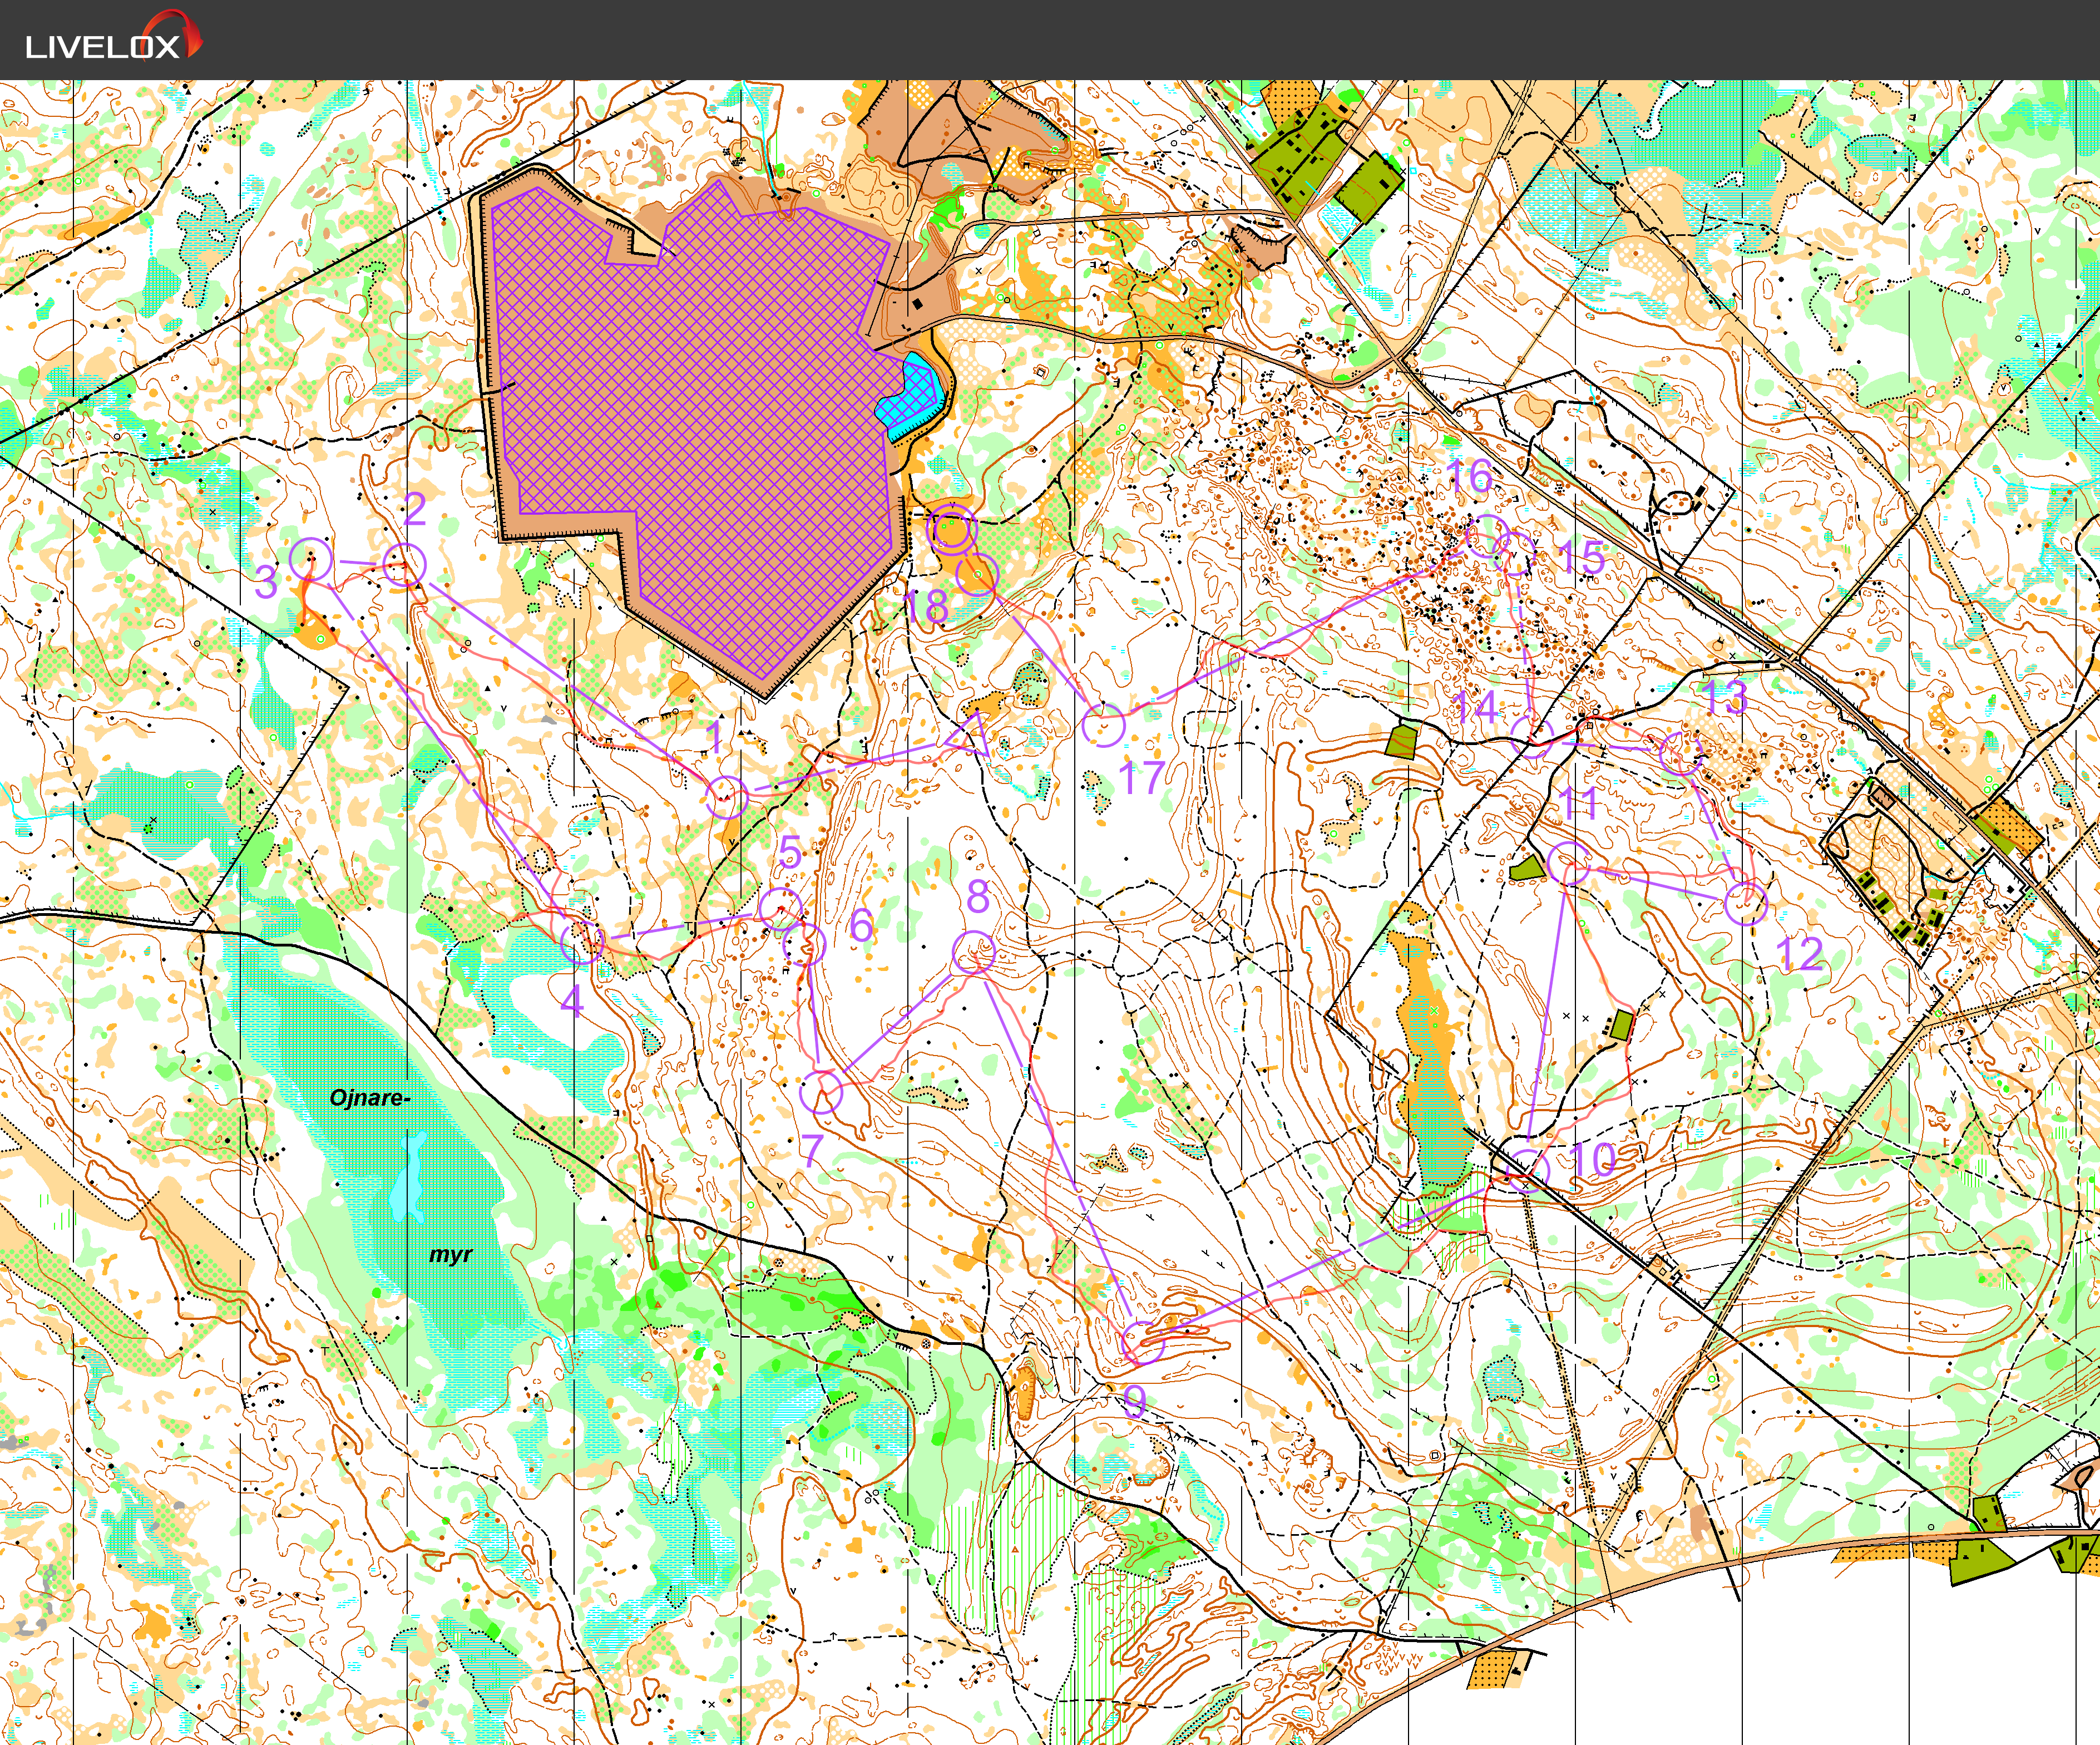Select control circle 2 on the map

pyautogui.click(x=404, y=565)
